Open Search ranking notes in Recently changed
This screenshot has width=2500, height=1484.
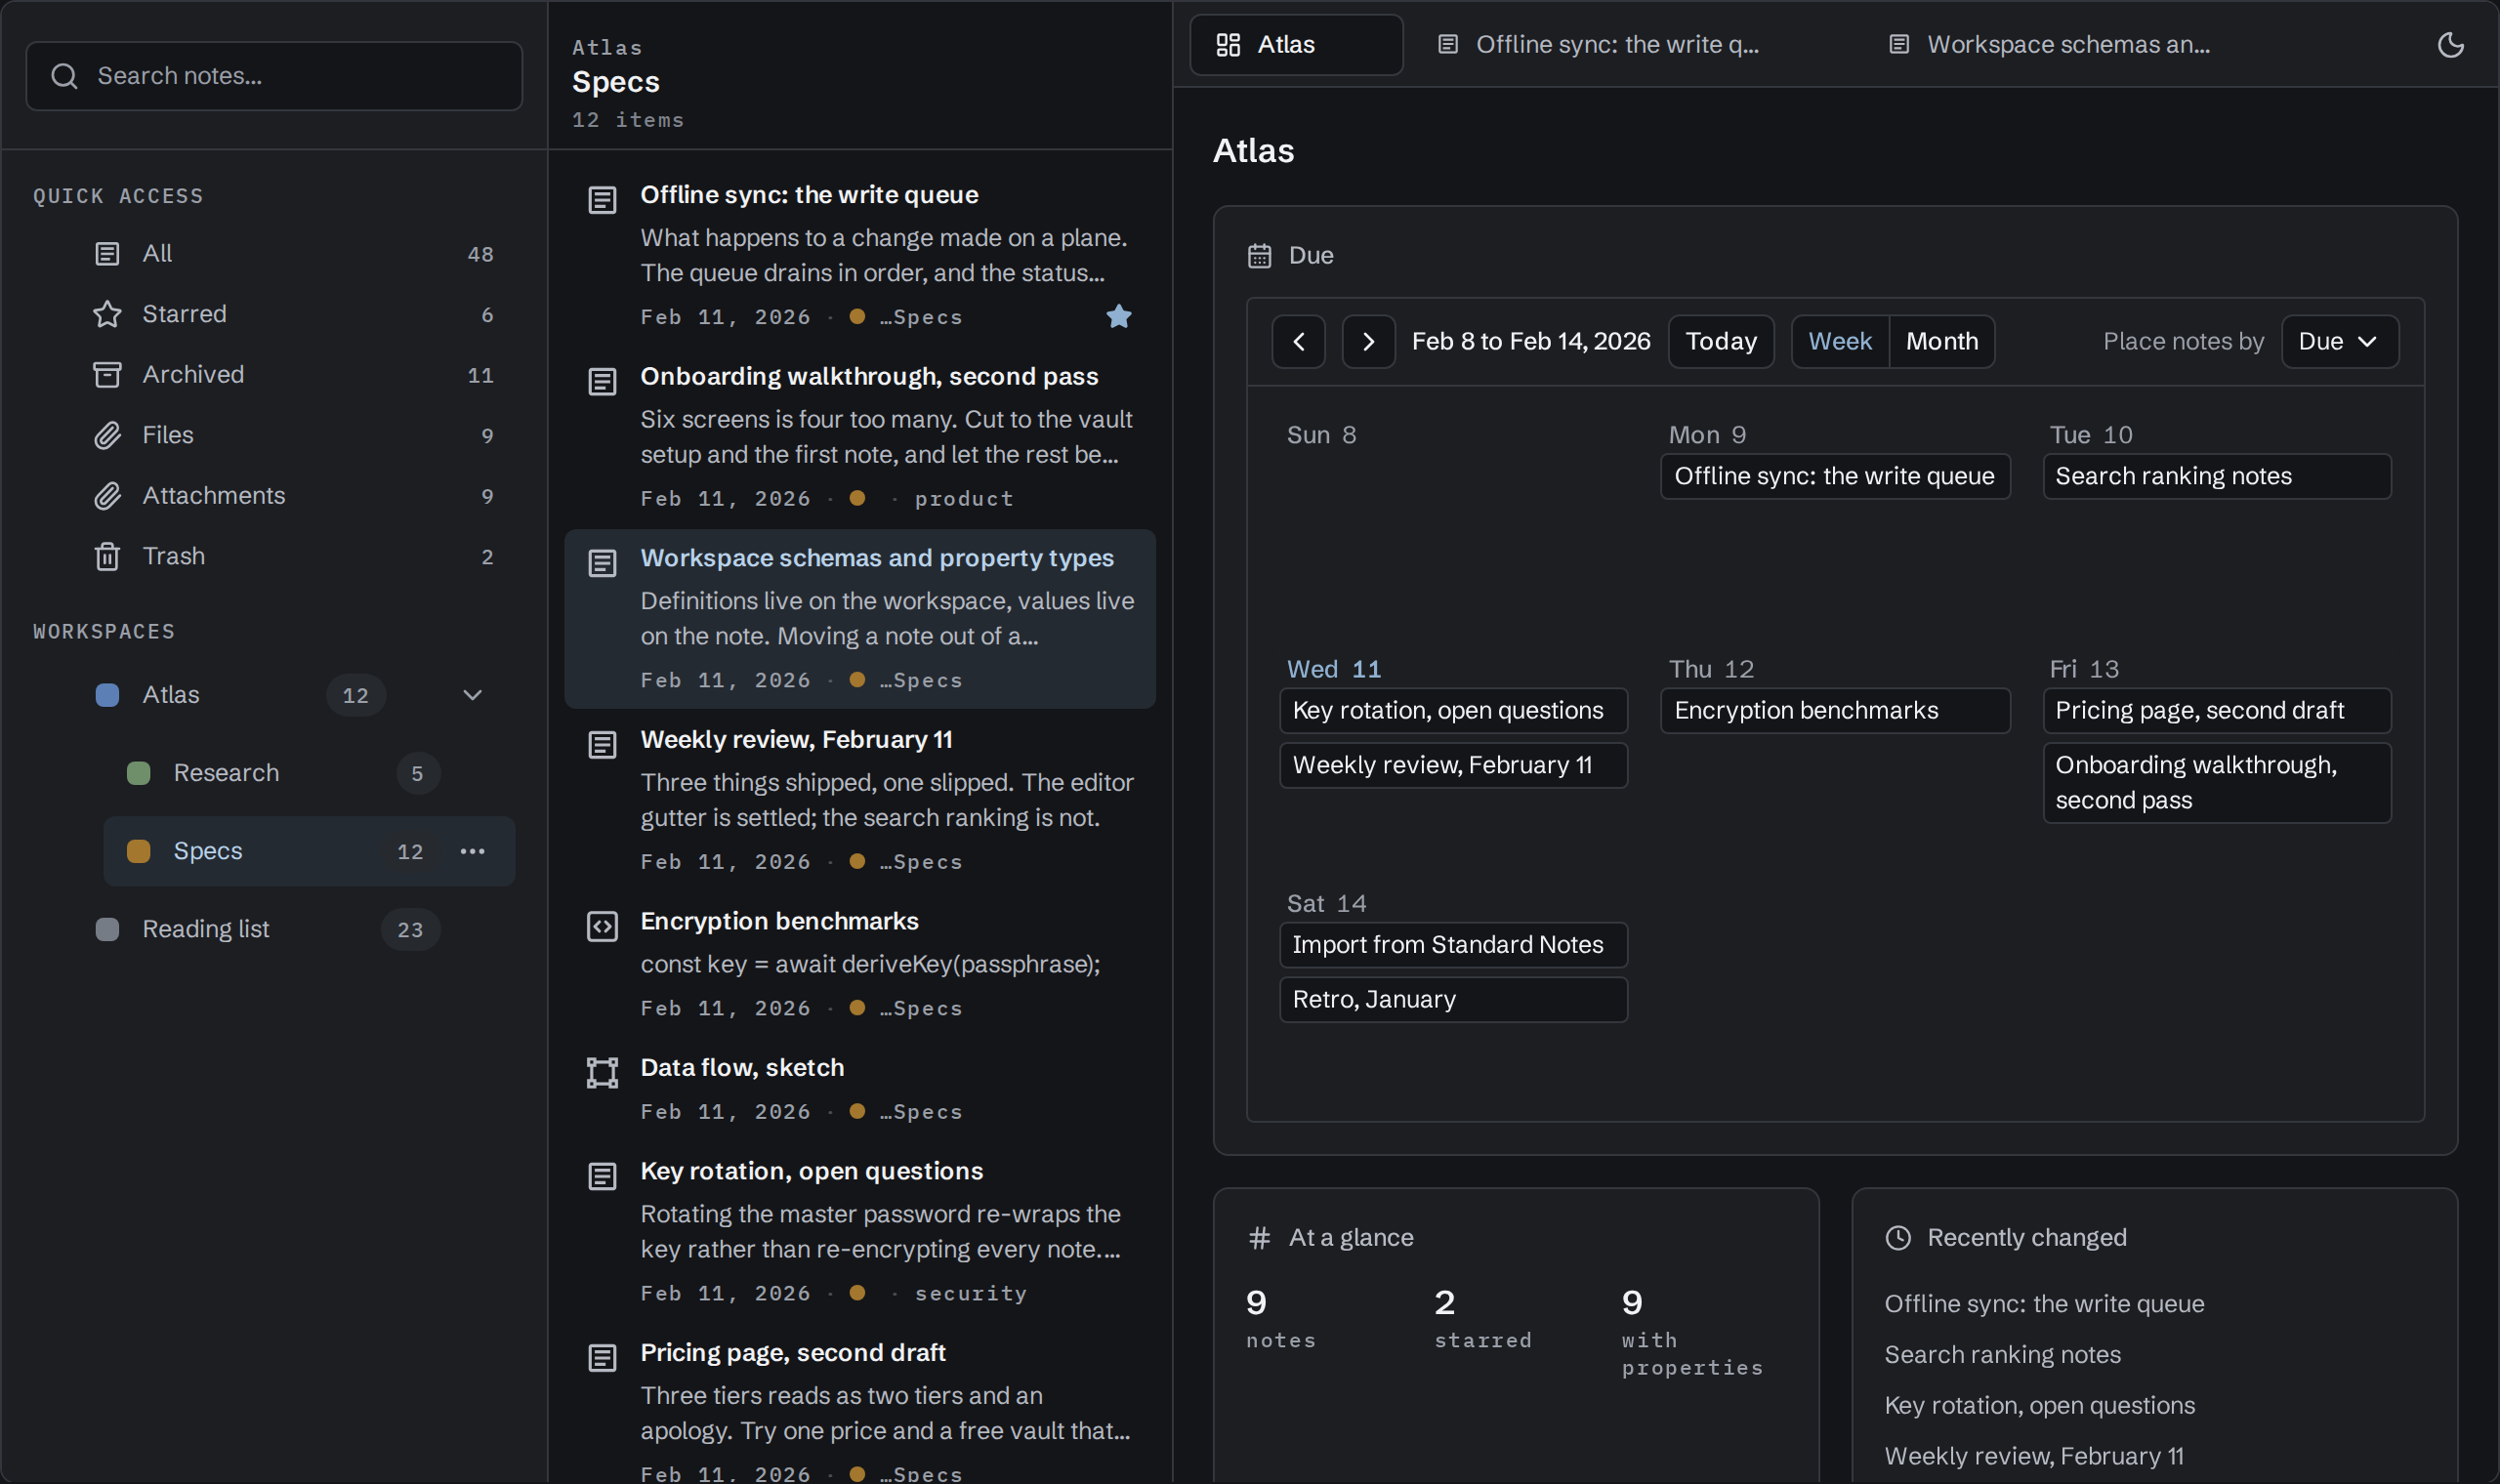coord(2002,1354)
